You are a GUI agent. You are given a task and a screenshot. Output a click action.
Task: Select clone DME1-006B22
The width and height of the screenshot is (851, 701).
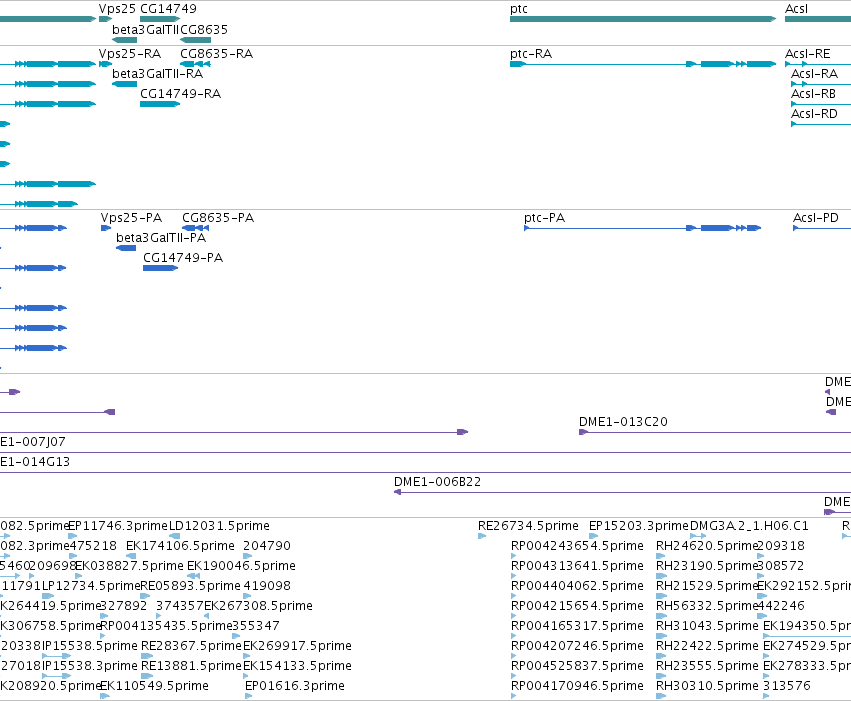(x=437, y=482)
